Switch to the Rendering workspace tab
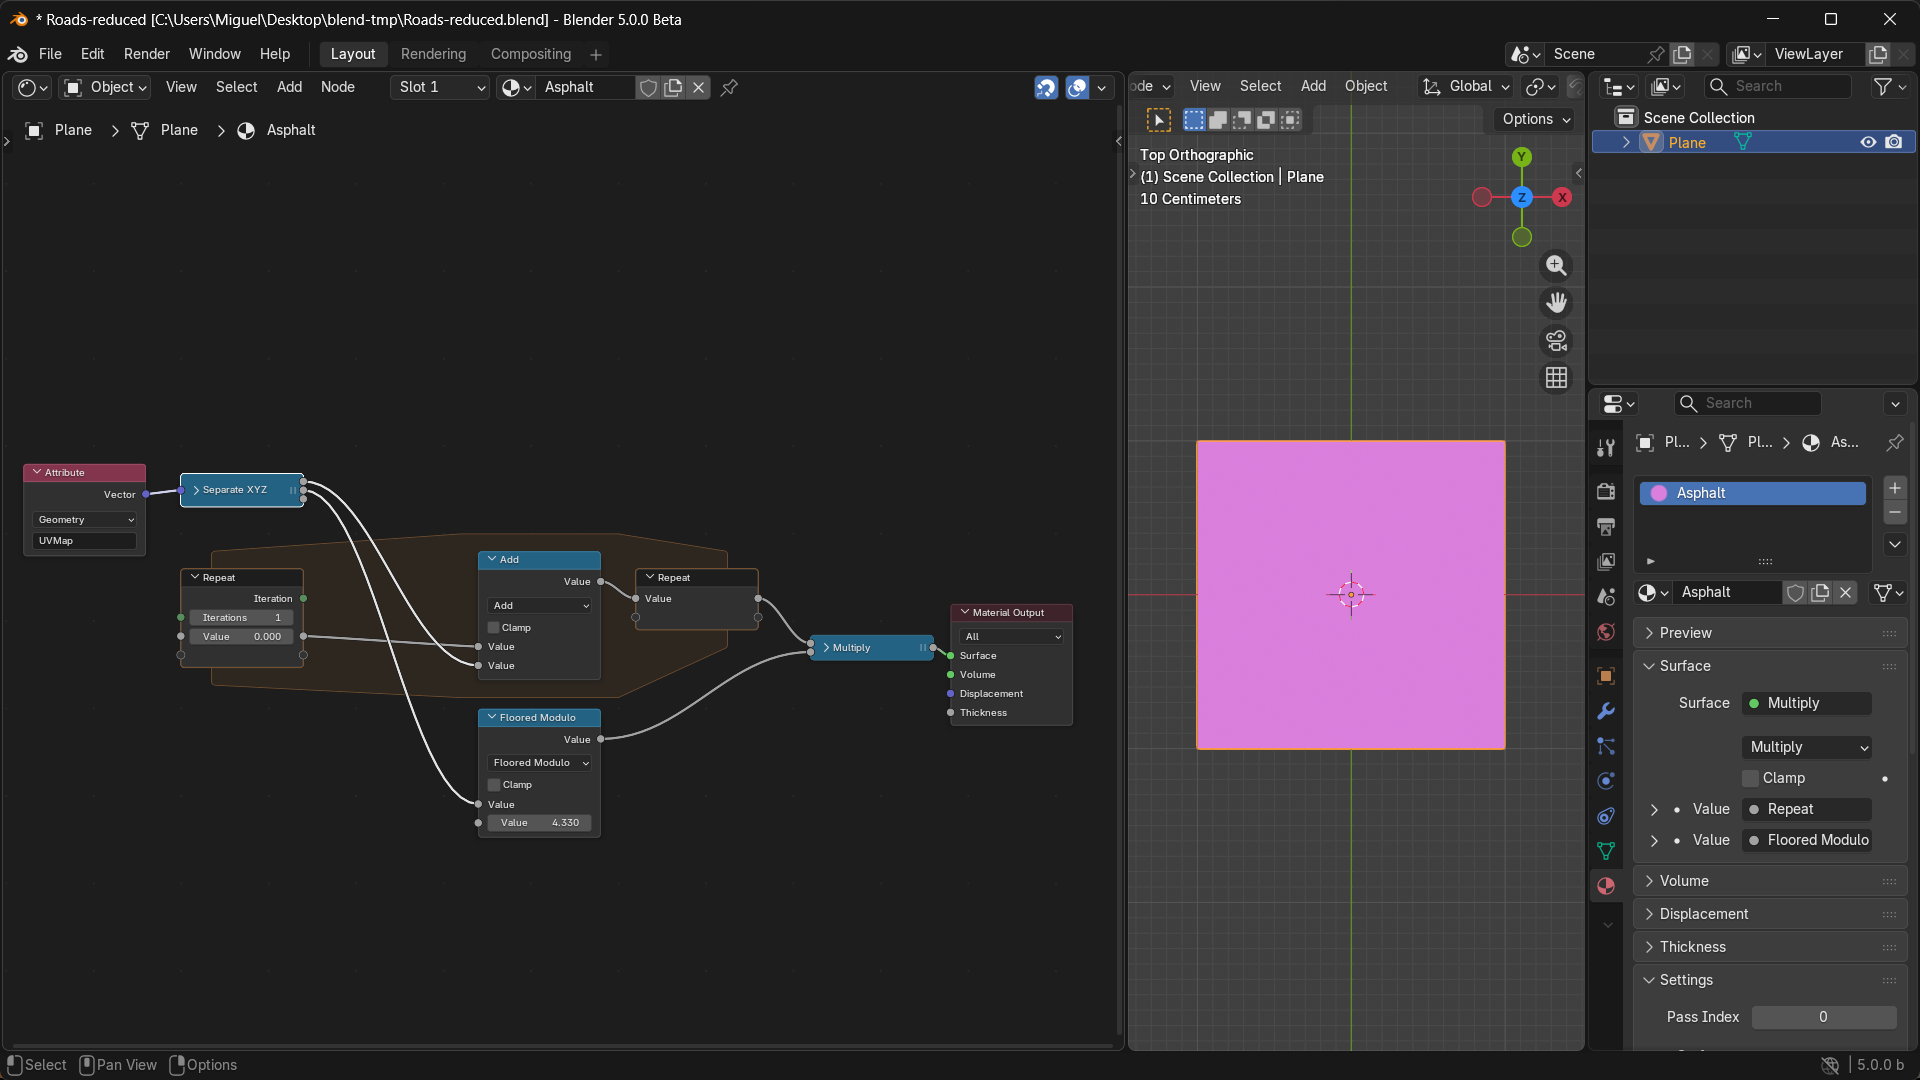1920x1080 pixels. pyautogui.click(x=433, y=54)
